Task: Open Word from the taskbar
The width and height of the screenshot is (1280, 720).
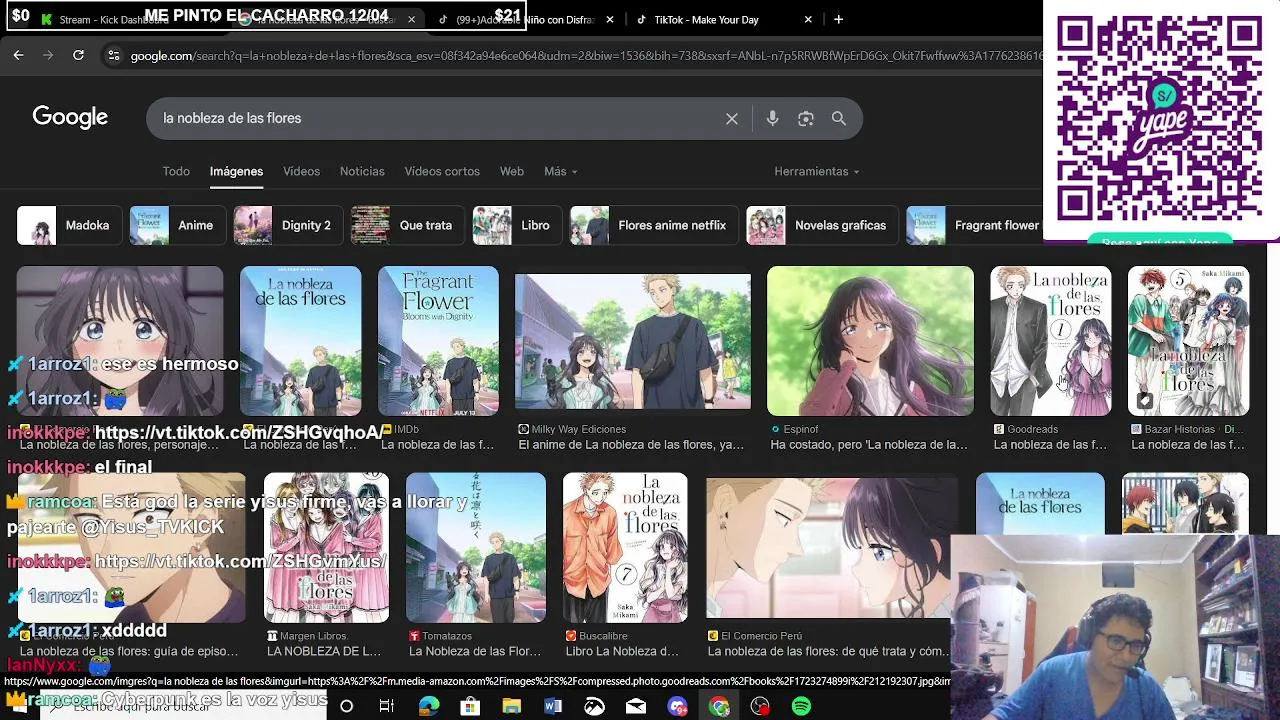Action: click(x=553, y=706)
